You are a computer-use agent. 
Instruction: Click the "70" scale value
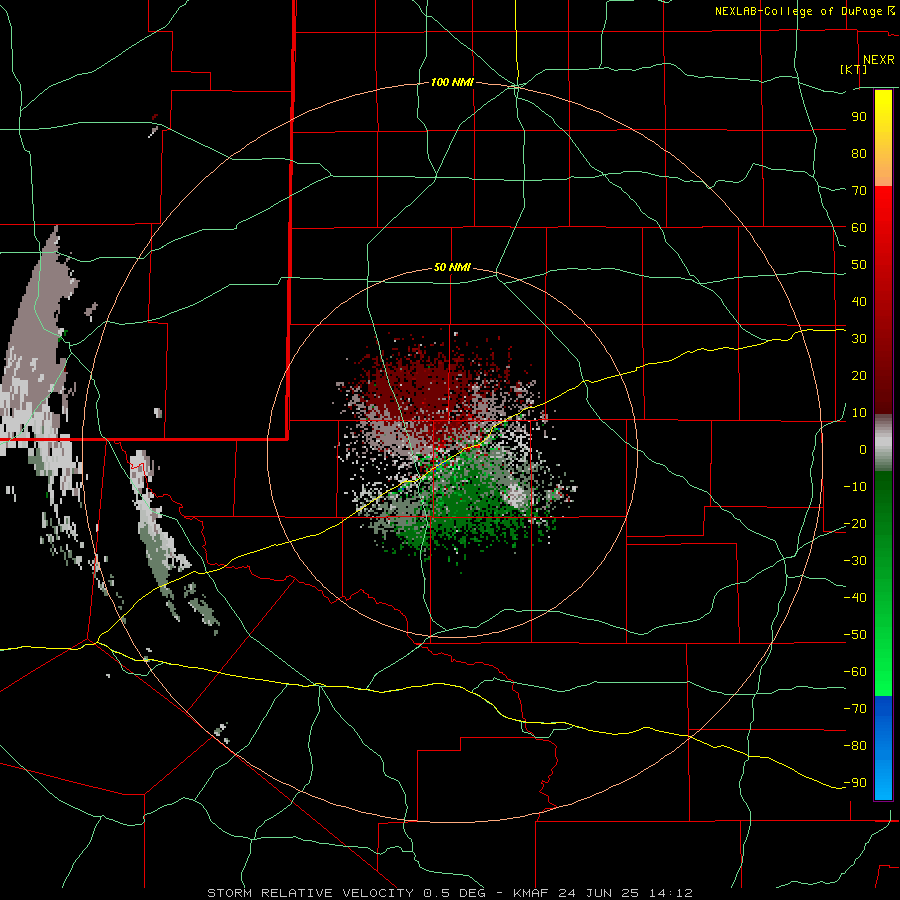859,191
